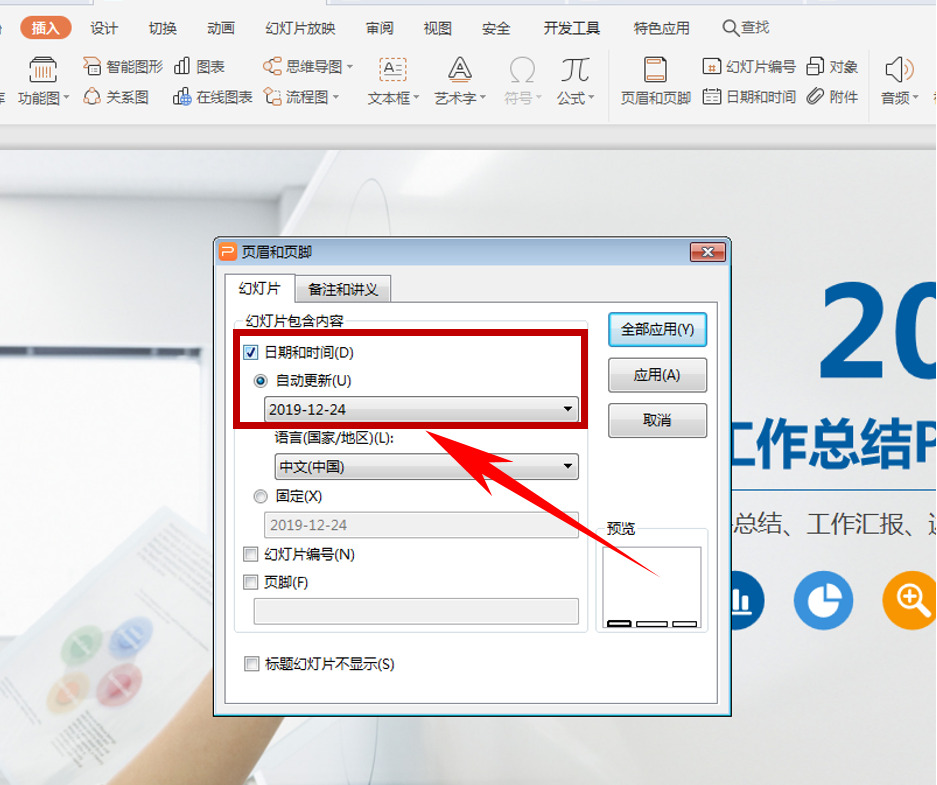Open the 中文(中国) language dropdown
The image size is (937, 785).
[x=427, y=467]
